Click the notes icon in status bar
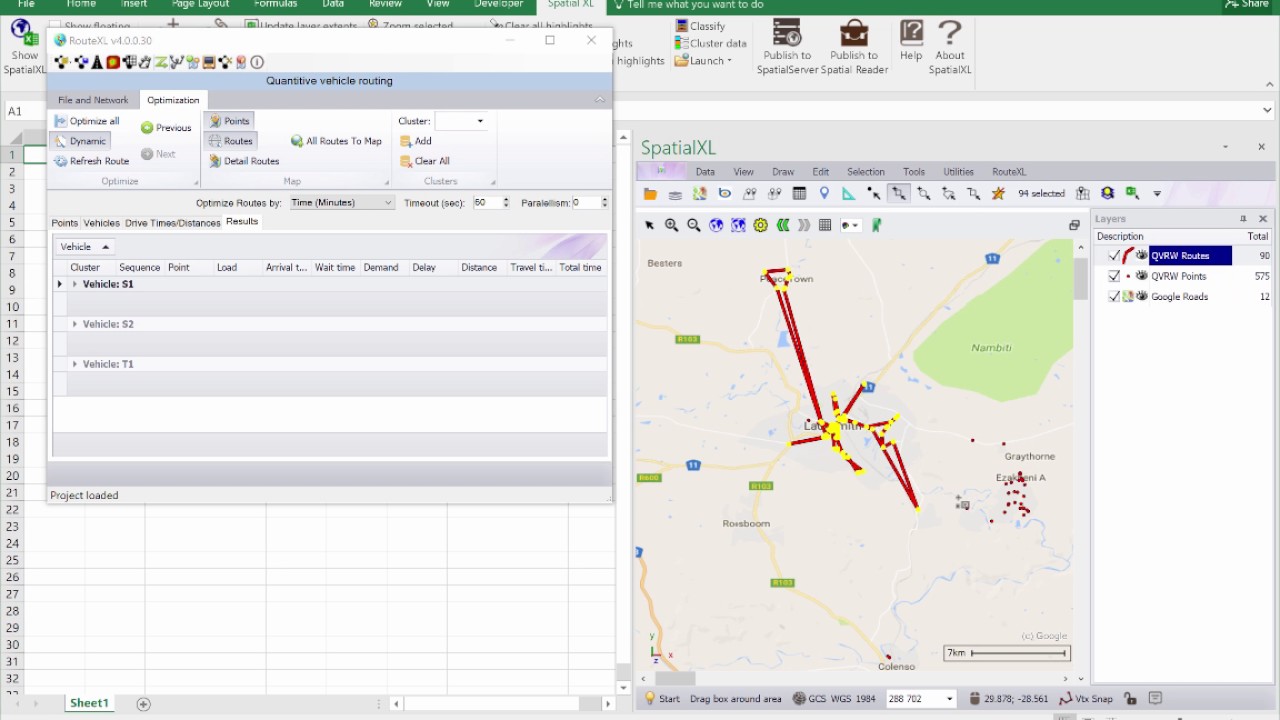 pyautogui.click(x=1156, y=698)
